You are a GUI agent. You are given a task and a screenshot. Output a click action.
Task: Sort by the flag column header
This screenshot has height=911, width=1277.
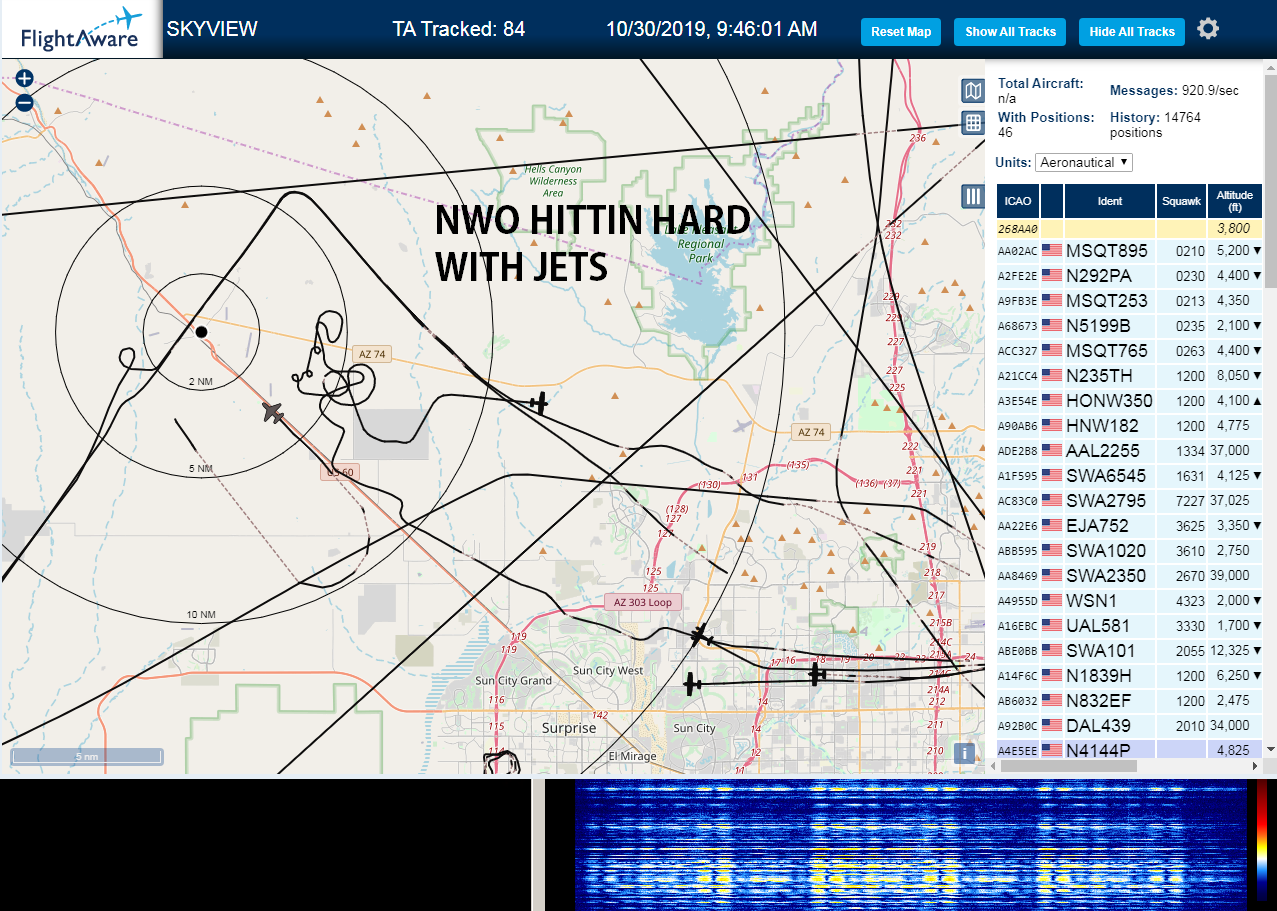[x=1052, y=201]
